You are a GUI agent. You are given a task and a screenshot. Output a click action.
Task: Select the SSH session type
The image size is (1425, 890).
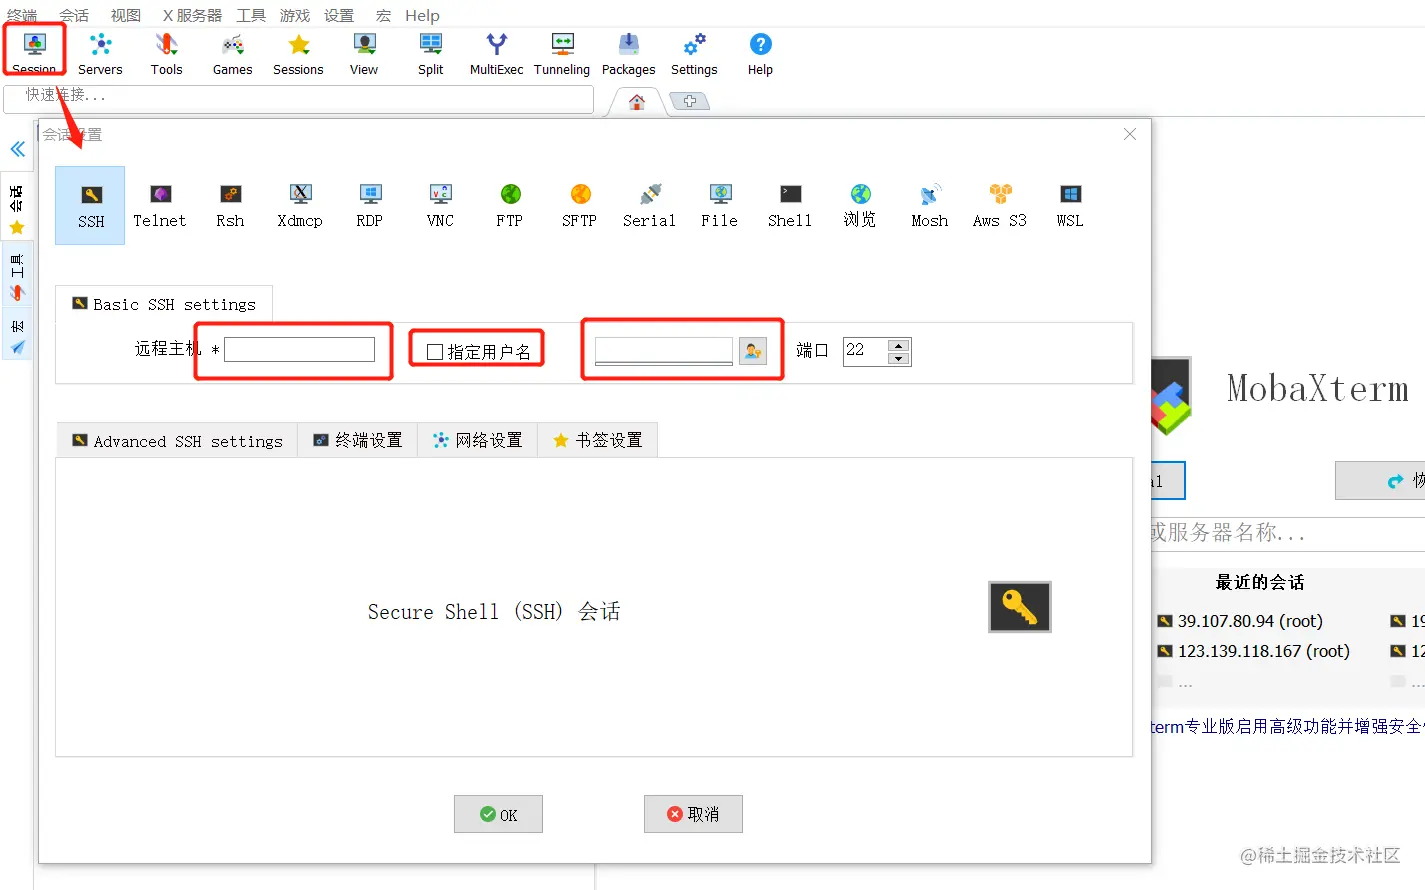tap(90, 205)
